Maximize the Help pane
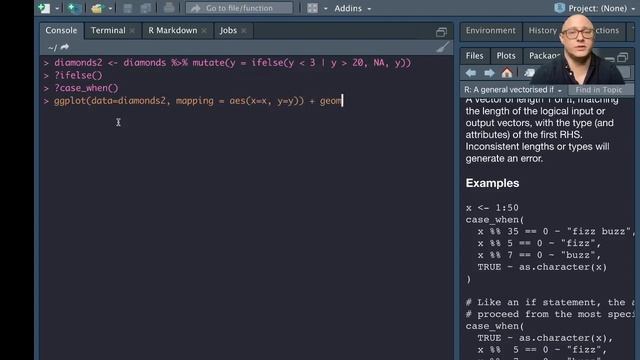Image resolution: width=640 pixels, height=360 pixels. click(x=622, y=58)
